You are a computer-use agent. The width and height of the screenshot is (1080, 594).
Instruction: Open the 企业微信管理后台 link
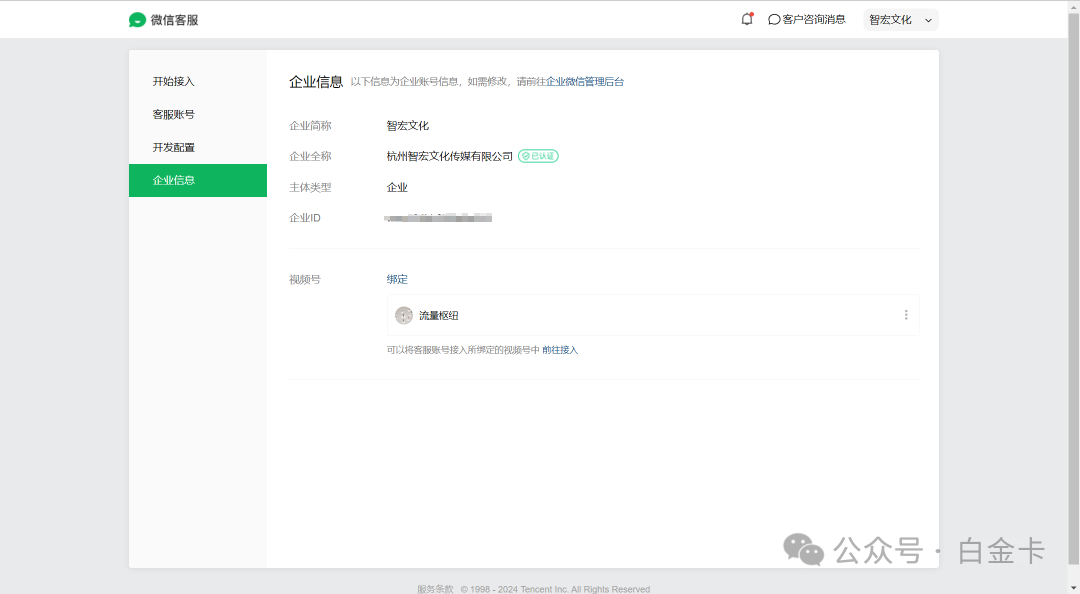585,81
